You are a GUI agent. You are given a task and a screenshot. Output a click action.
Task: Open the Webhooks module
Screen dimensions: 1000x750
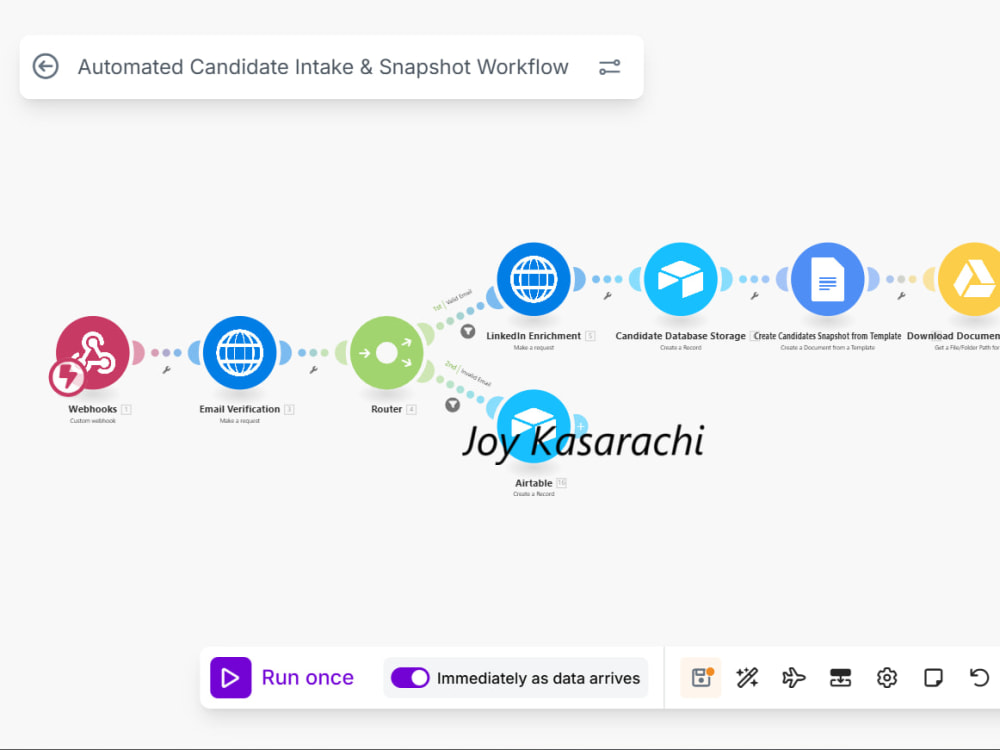click(x=92, y=352)
